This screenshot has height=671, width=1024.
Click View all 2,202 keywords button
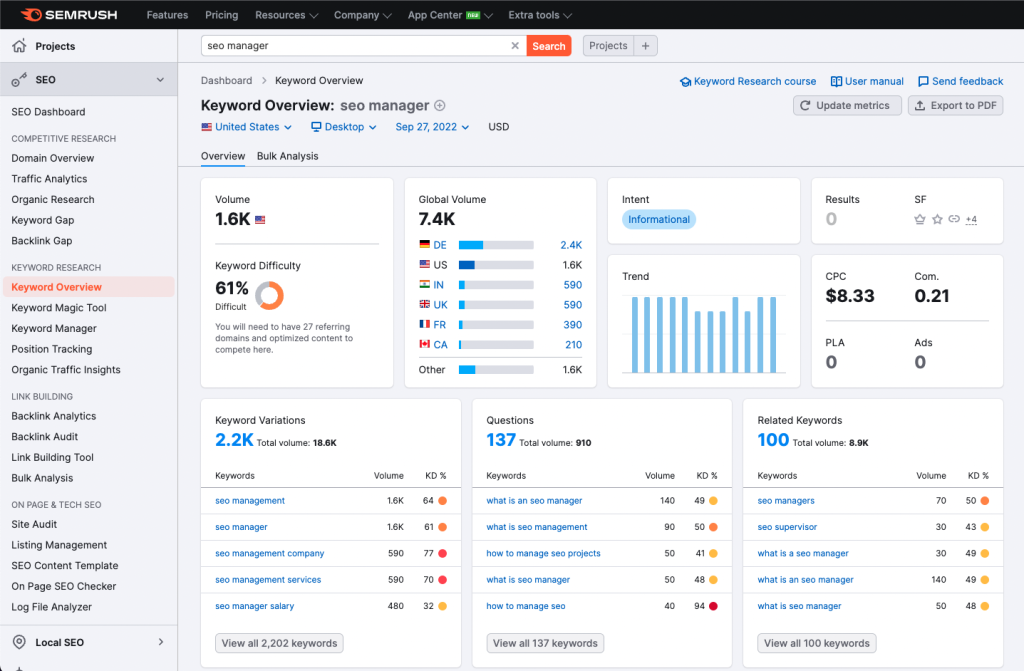point(279,643)
